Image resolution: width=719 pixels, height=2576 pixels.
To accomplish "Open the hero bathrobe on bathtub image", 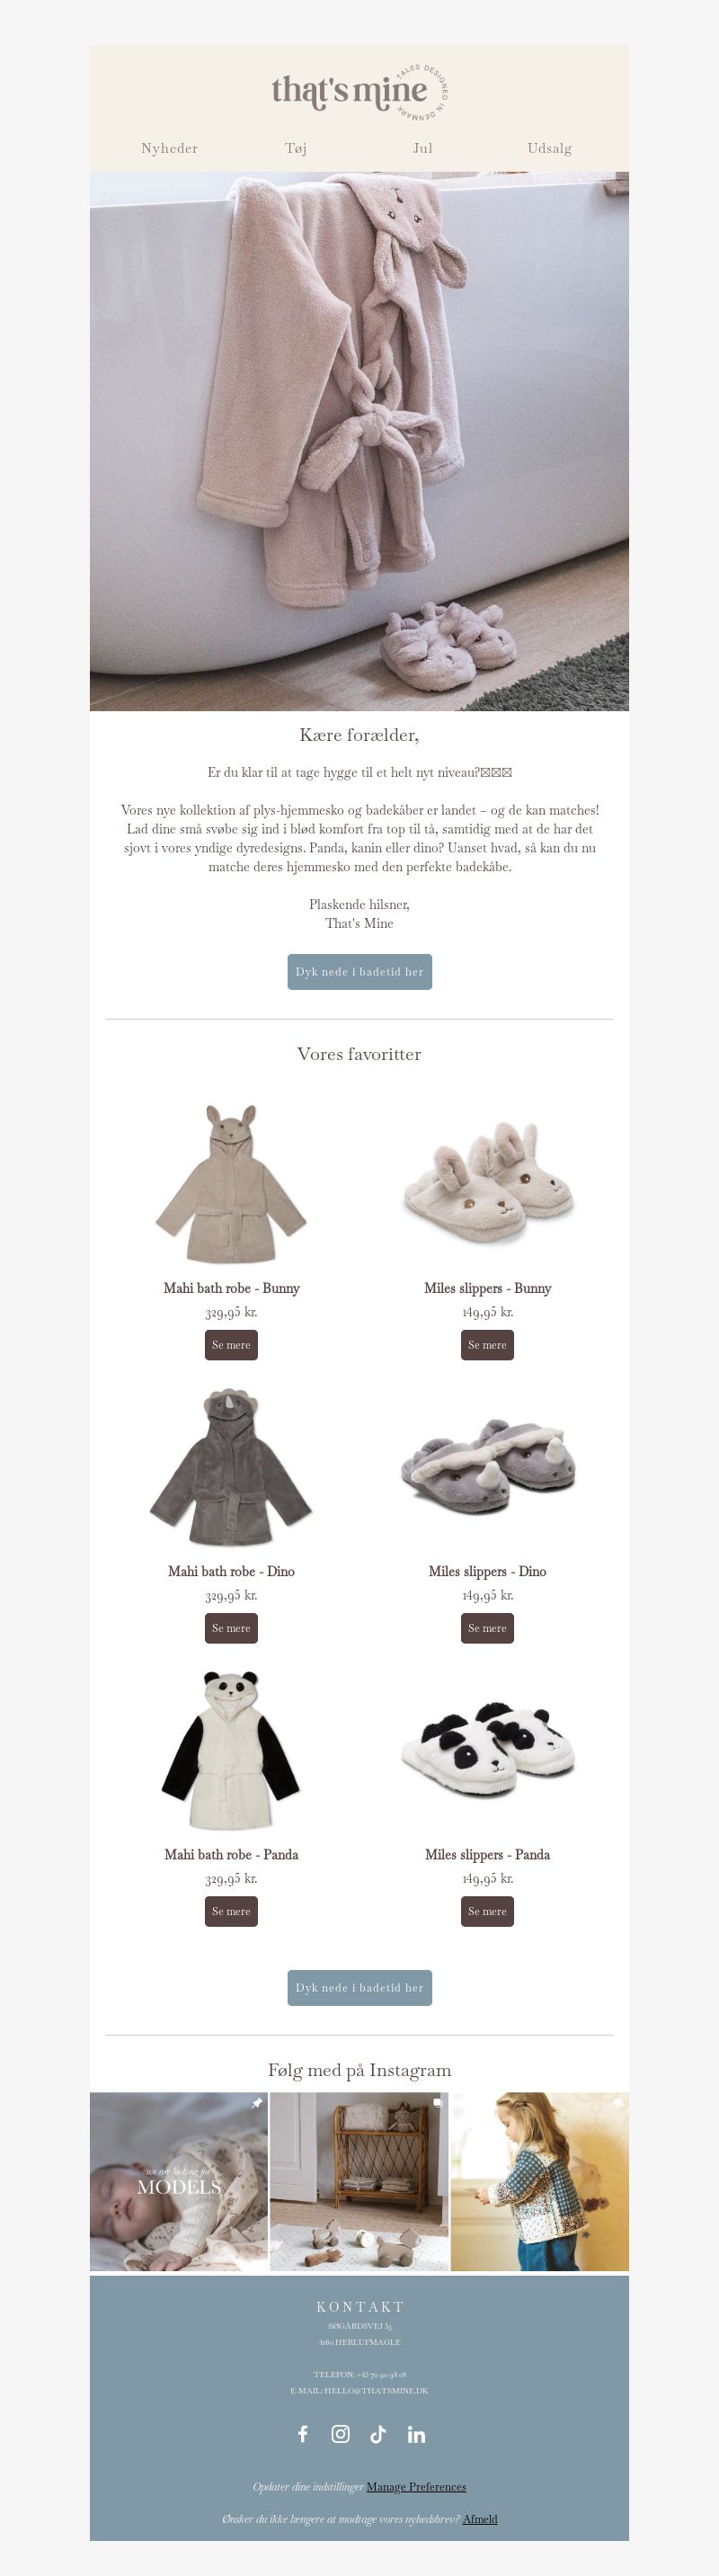I will coord(359,441).
